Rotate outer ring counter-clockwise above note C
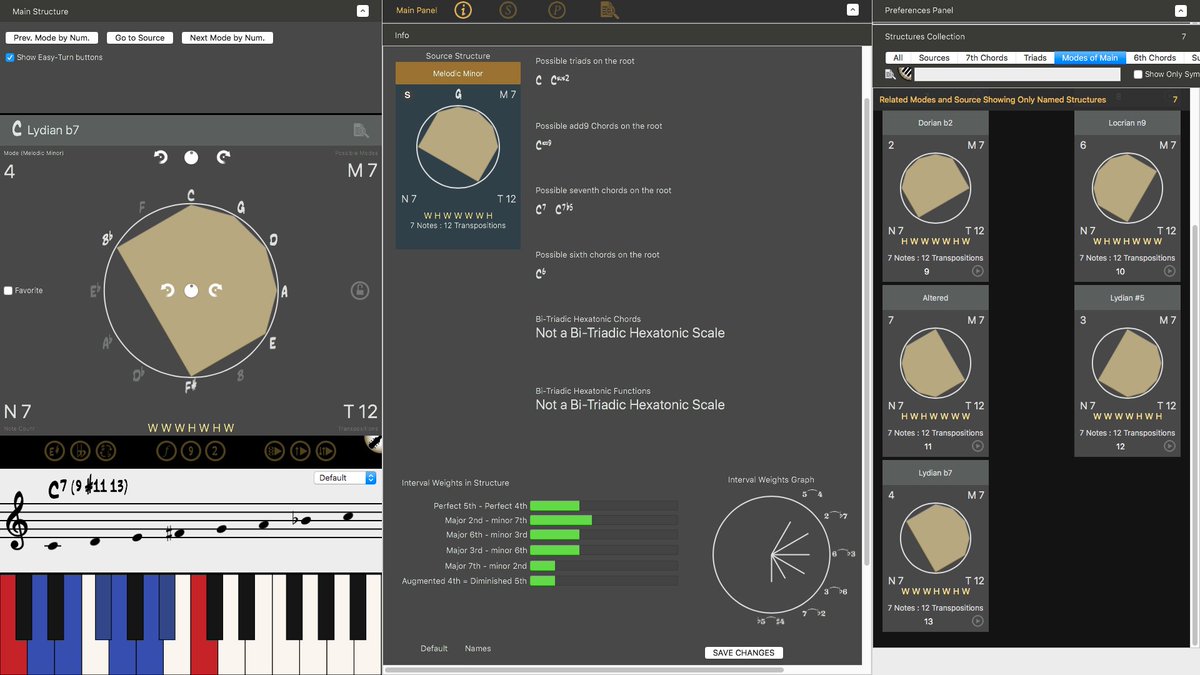Screen dimensions: 1200x675 [160, 157]
